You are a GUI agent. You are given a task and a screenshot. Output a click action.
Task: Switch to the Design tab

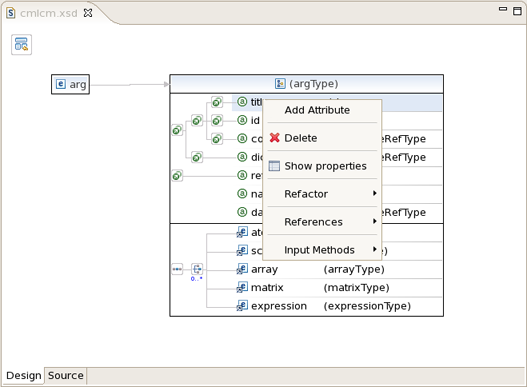(24, 376)
